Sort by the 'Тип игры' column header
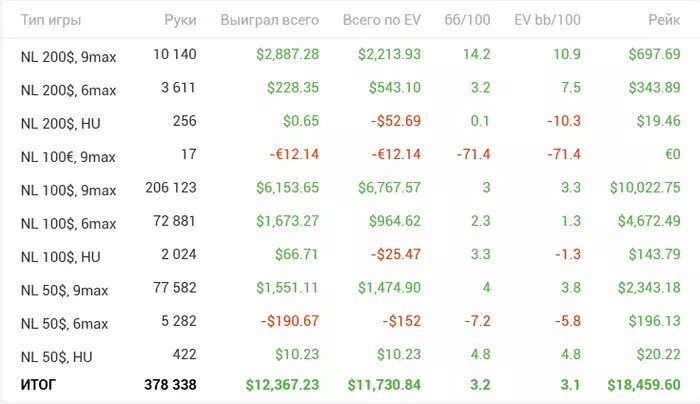Screen dimensions: 700x404 click(50, 20)
